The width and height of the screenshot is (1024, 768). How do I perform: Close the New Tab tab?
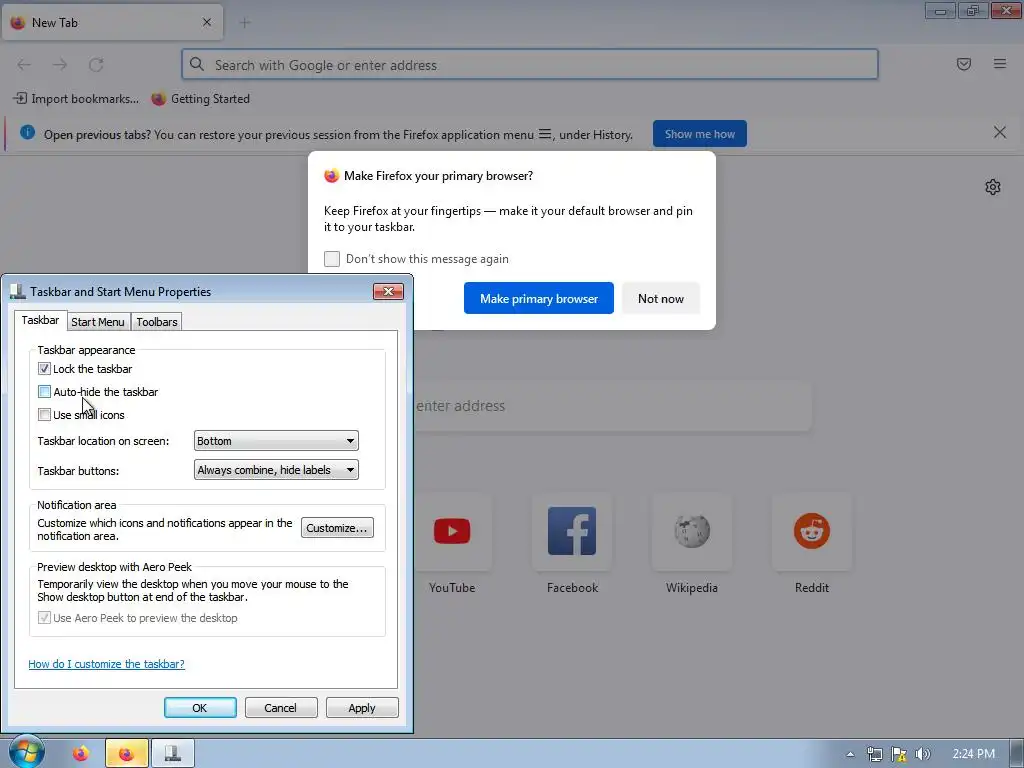pyautogui.click(x=207, y=22)
